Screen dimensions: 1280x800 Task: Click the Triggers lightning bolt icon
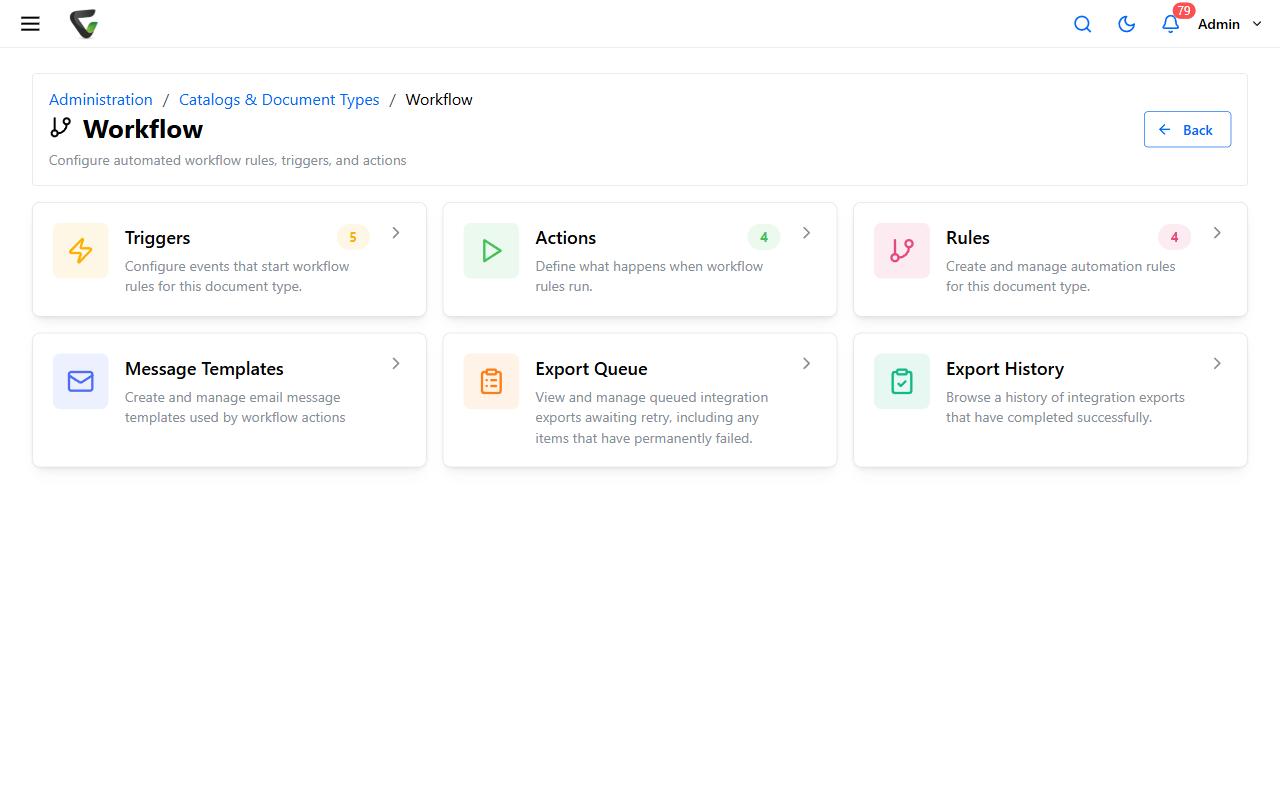(81, 250)
